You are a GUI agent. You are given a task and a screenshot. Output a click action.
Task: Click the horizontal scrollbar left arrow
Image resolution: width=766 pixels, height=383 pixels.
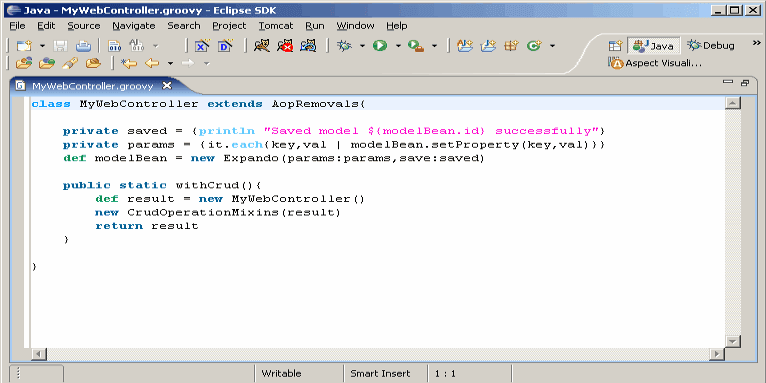[39, 354]
